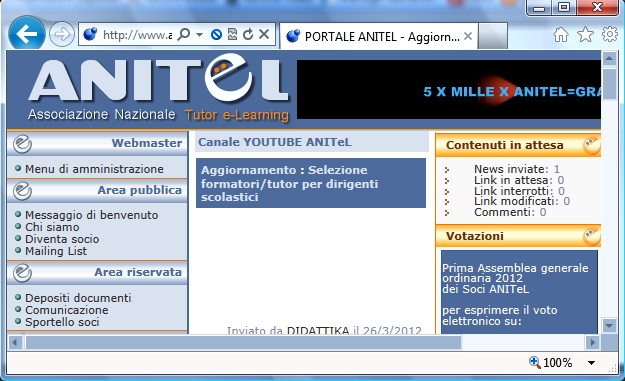625x381 pixels.
Task: Minimize the browser window
Action: click(x=539, y=8)
